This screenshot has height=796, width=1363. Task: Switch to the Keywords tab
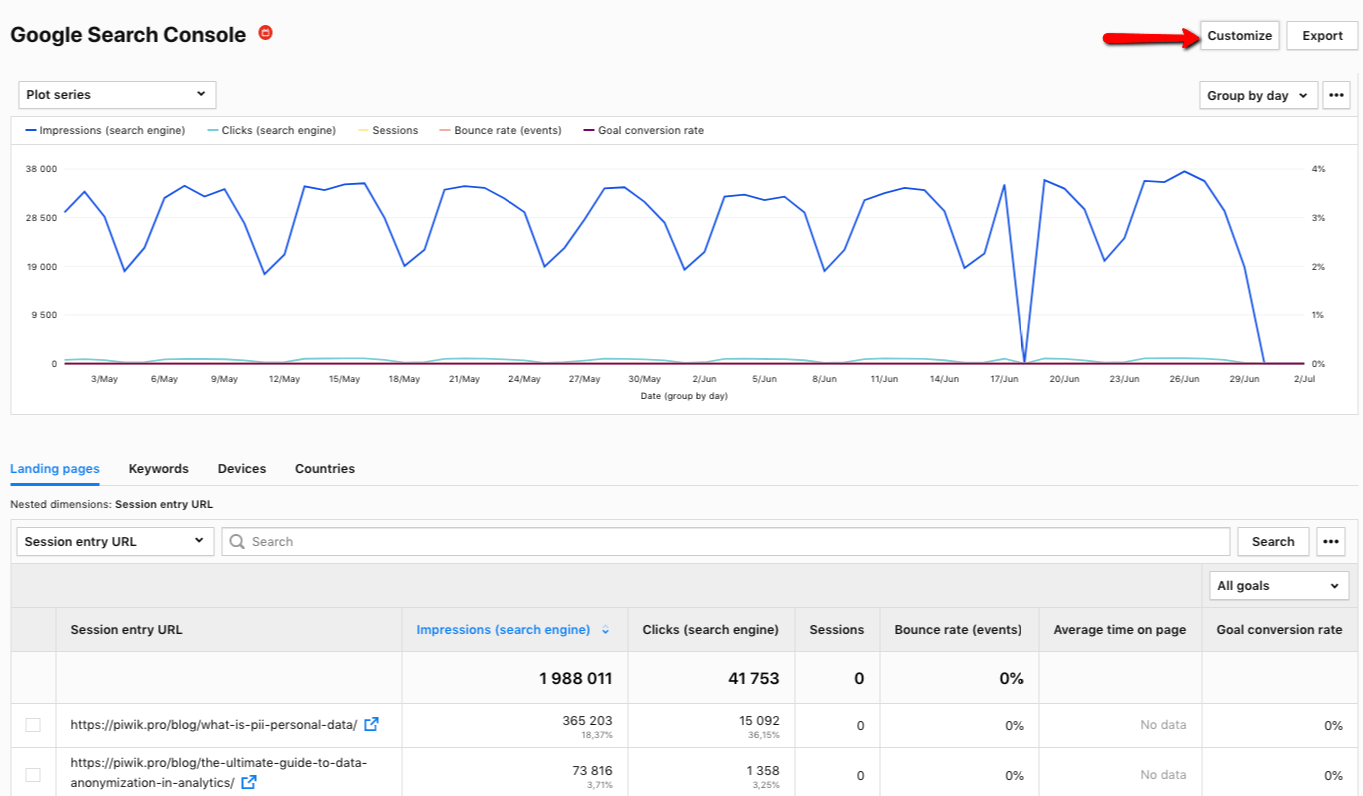[x=158, y=468]
